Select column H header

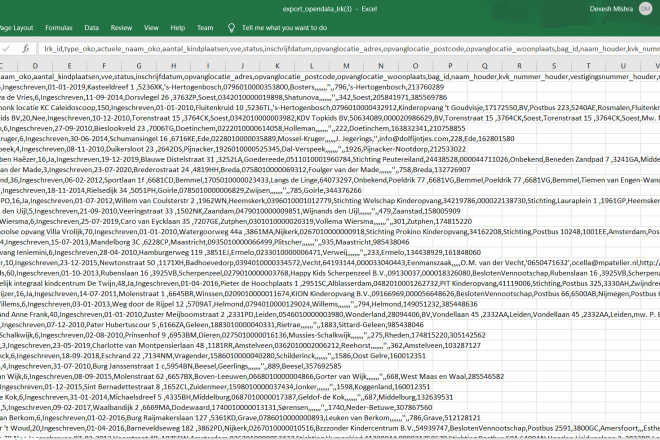173,66
